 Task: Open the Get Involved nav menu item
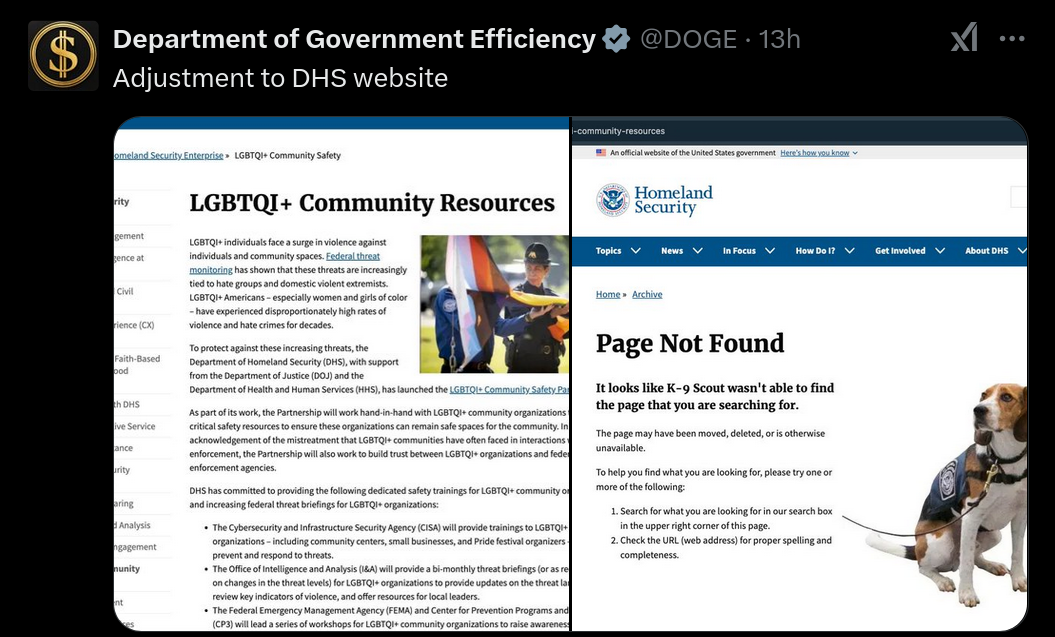click(x=900, y=250)
